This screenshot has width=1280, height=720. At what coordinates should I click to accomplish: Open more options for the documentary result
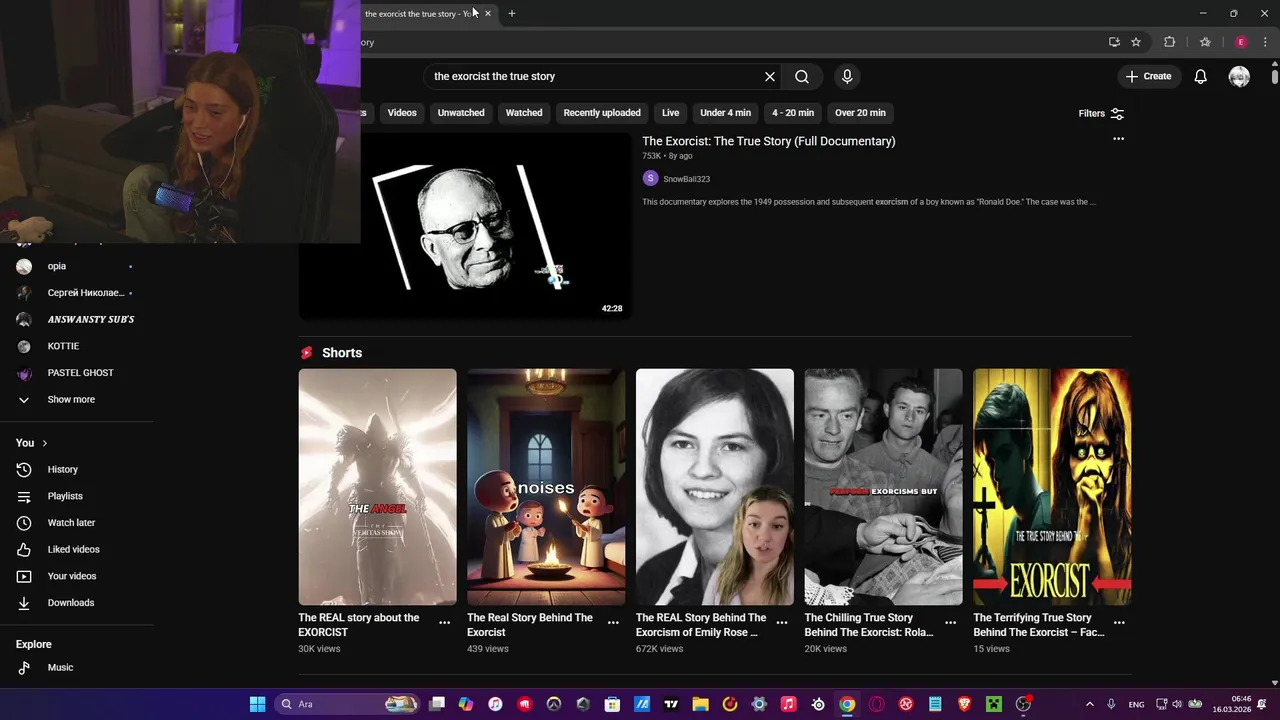coord(1118,139)
